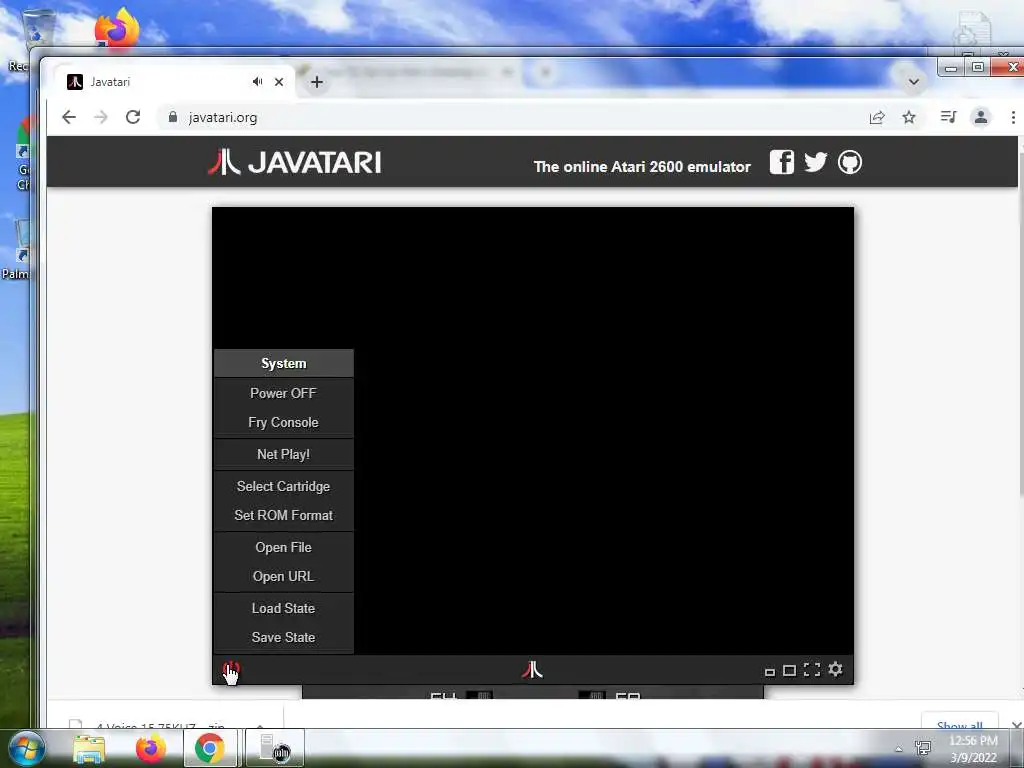The width and height of the screenshot is (1024, 768).
Task: Select Power OFF in System menu
Action: coord(283,393)
